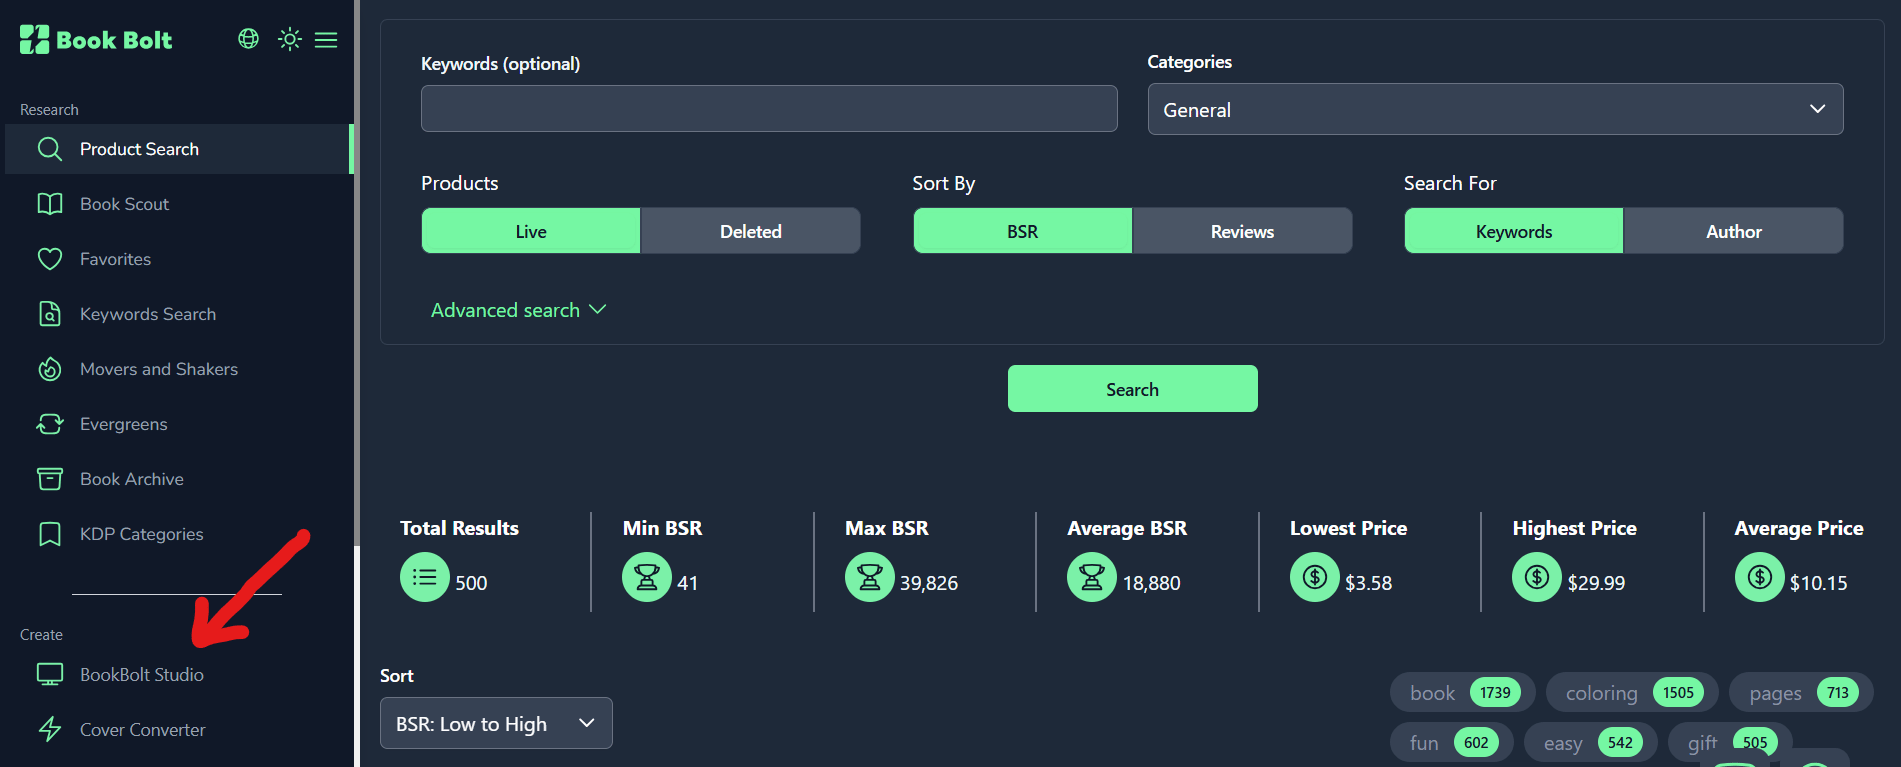1901x767 pixels.
Task: Open Product Search page
Action: tap(179, 149)
